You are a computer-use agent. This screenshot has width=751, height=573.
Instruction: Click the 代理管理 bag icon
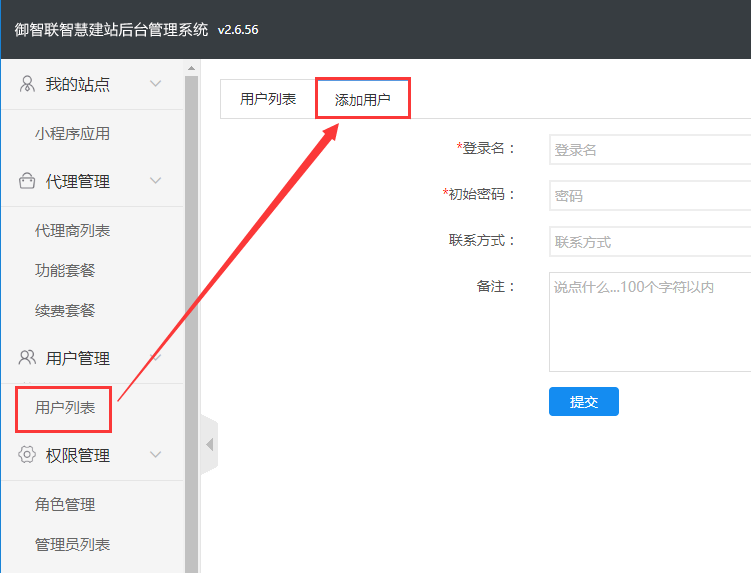(27, 181)
